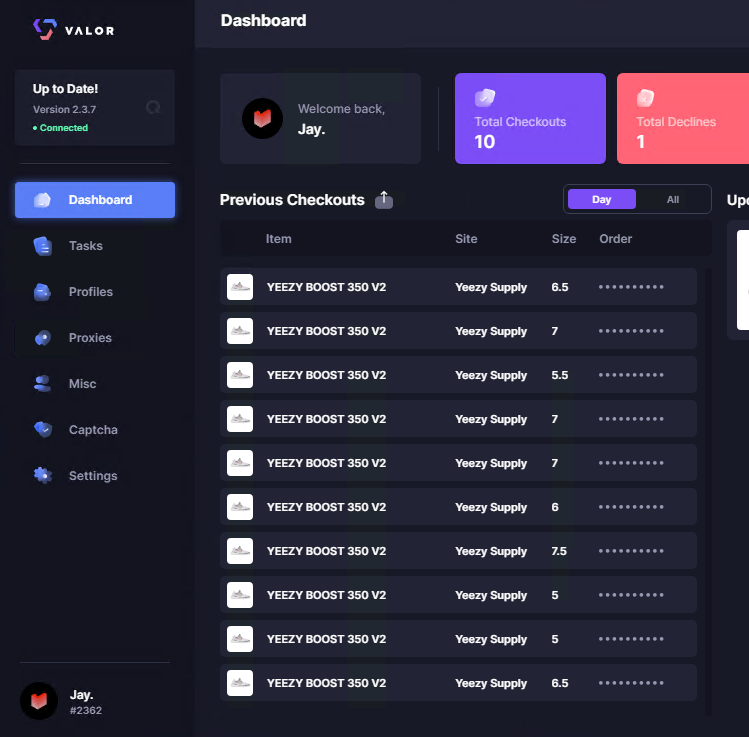Go to the Dashboard page
Image resolution: width=749 pixels, height=737 pixels.
pos(95,200)
